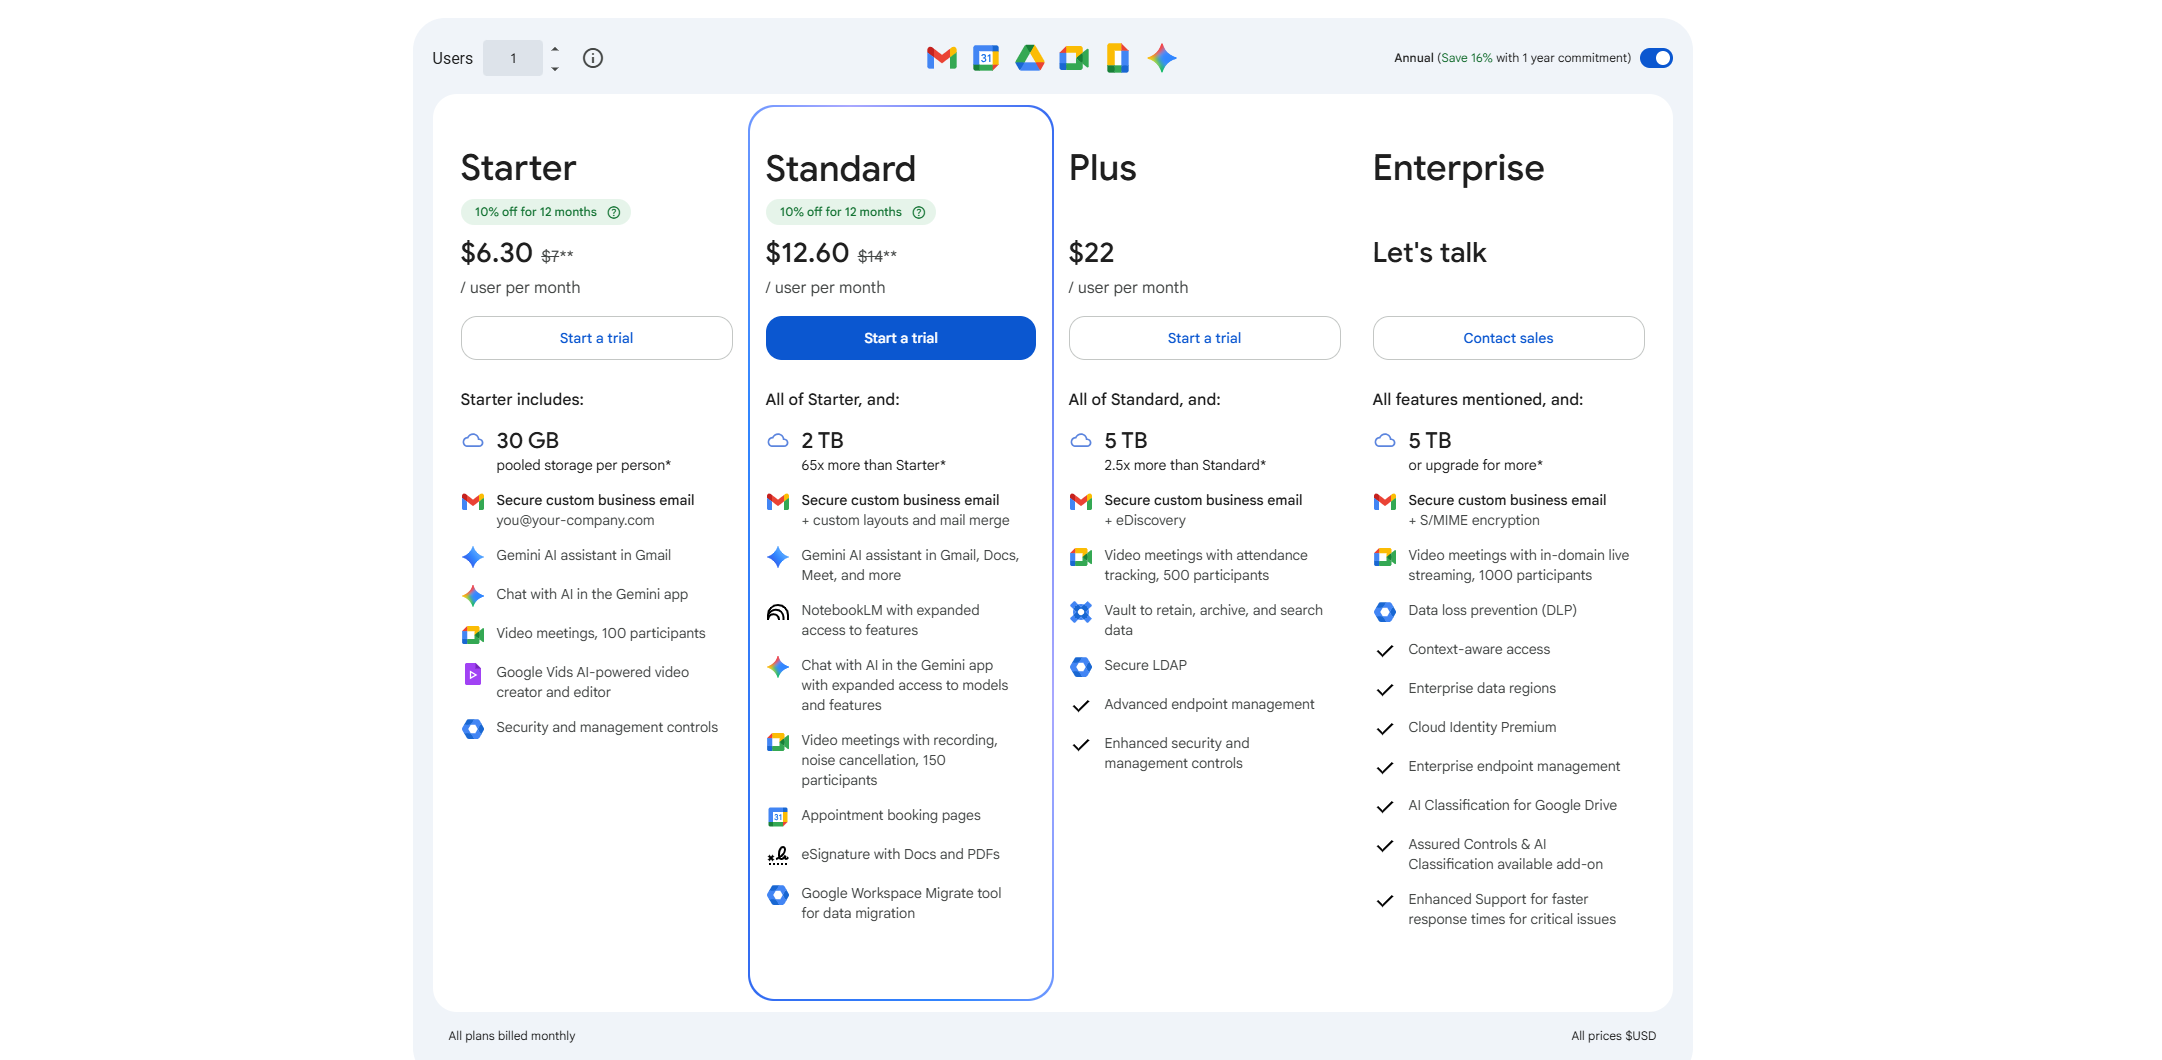Click the checkmark beside 'Advanced endpoint management'

1081,705
